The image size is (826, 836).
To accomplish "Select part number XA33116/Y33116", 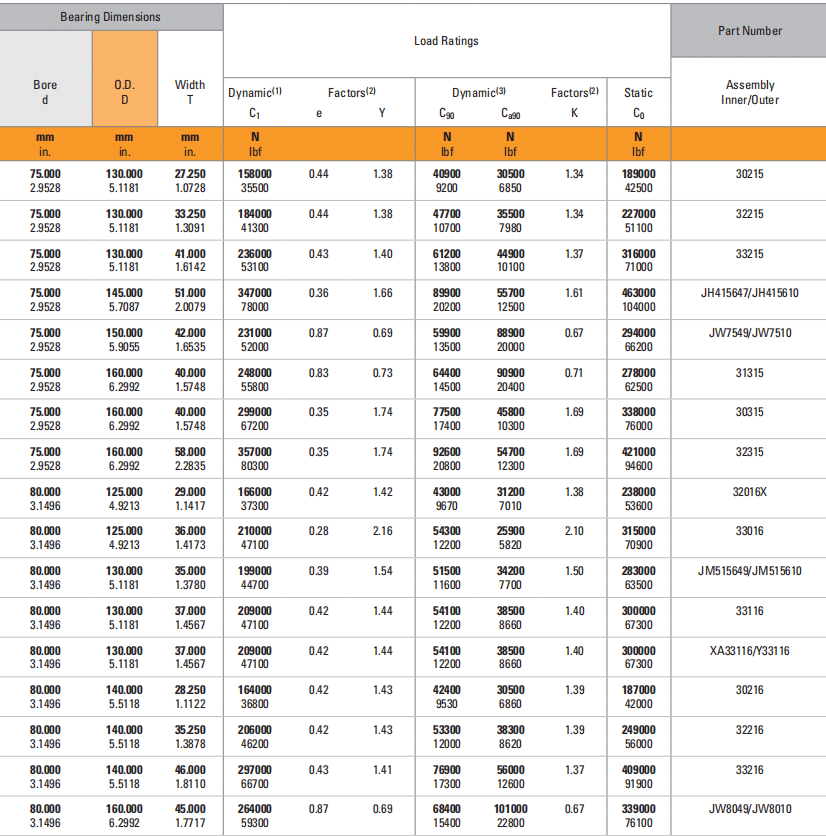I will pos(749,651).
